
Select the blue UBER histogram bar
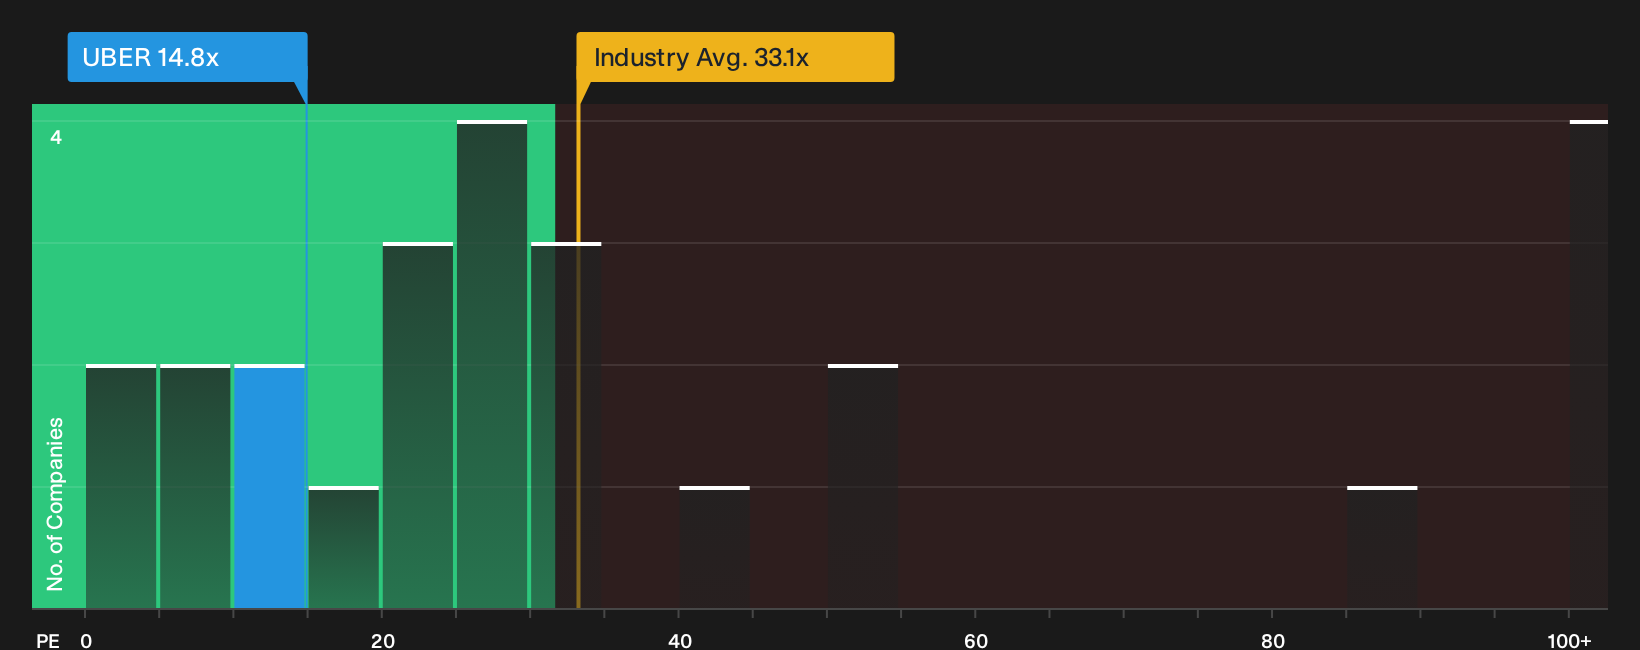(x=270, y=486)
